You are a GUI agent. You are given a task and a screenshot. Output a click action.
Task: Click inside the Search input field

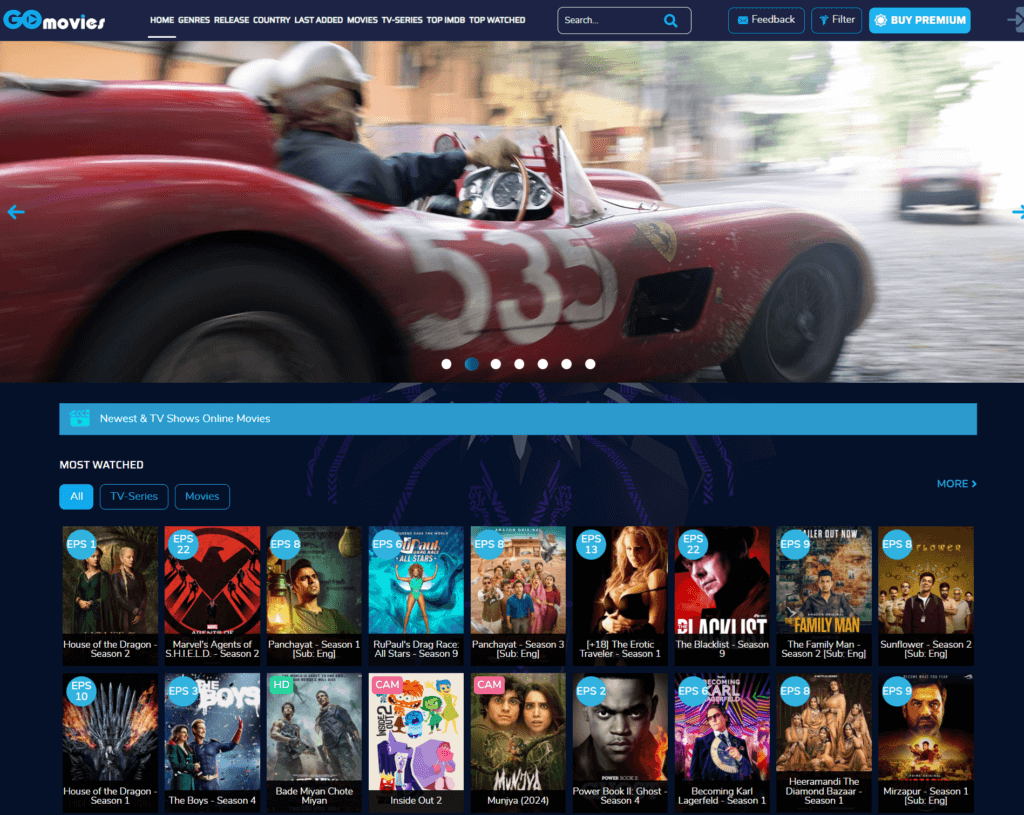(x=607, y=20)
